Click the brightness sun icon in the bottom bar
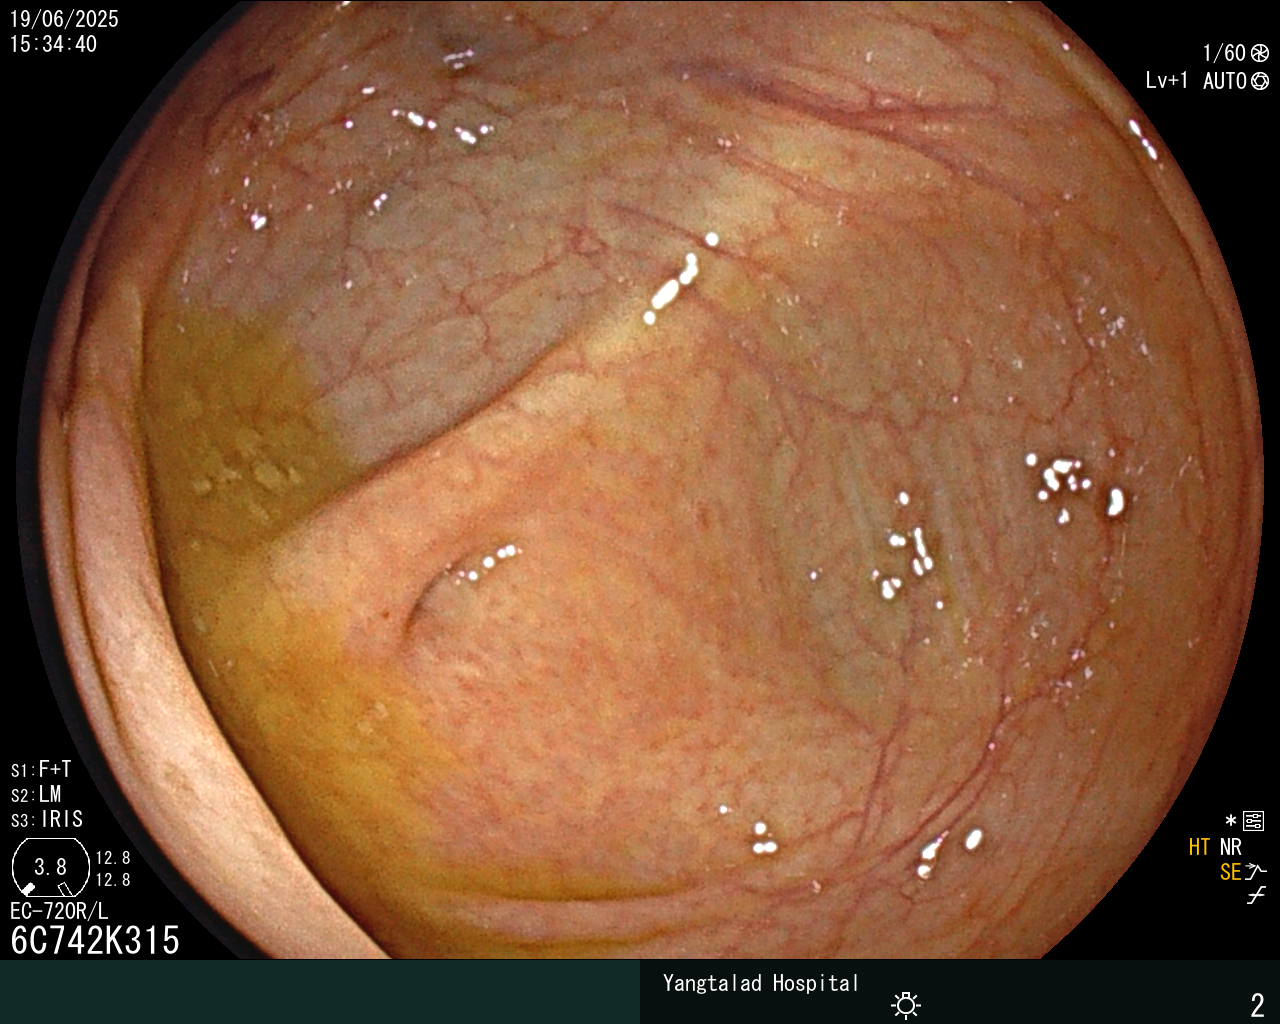1280x1024 pixels. tap(906, 1004)
